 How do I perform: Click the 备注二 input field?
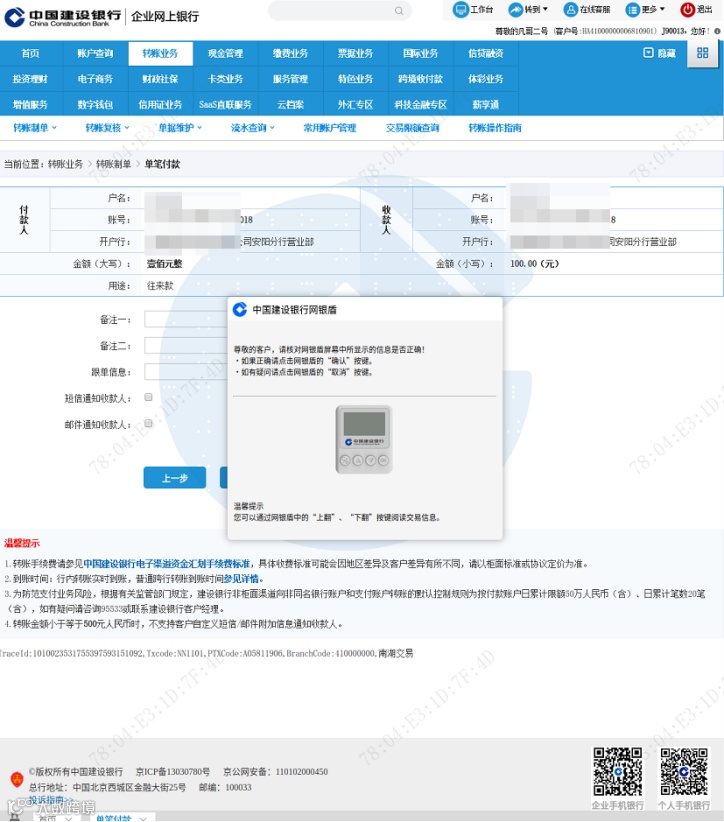click(186, 345)
